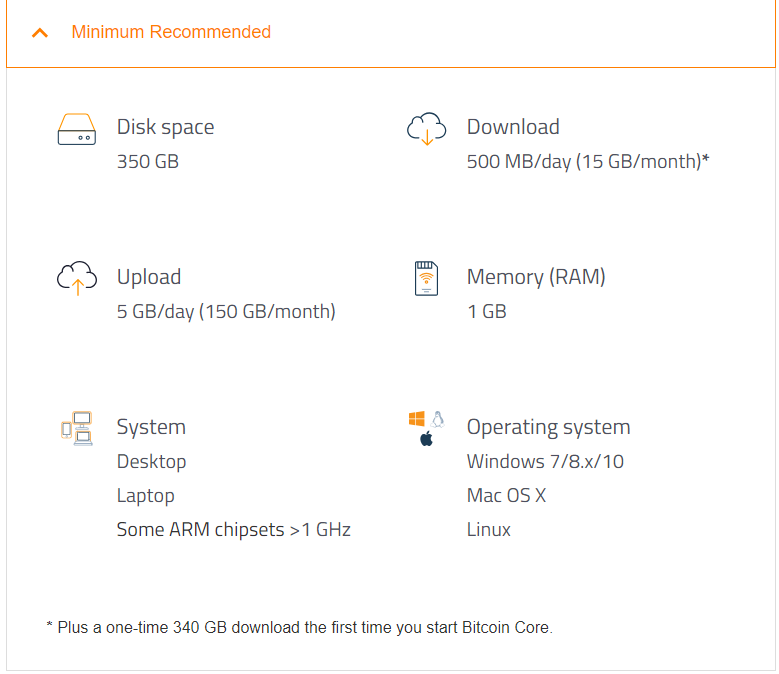
Task: Click the Disk space heading
Action: pos(165,127)
